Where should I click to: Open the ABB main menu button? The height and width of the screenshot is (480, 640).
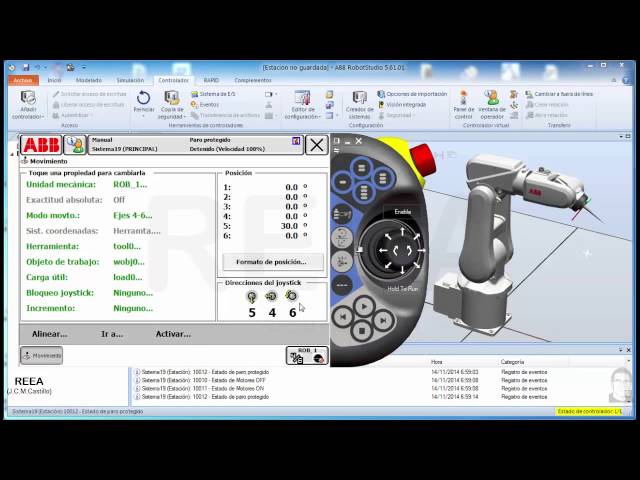coord(41,145)
